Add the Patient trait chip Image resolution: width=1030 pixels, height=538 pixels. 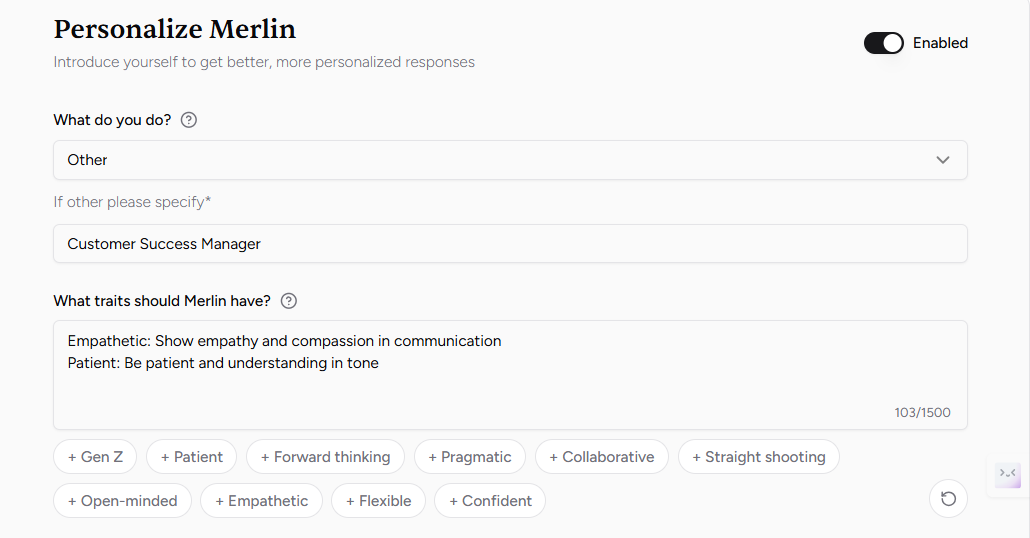click(191, 457)
